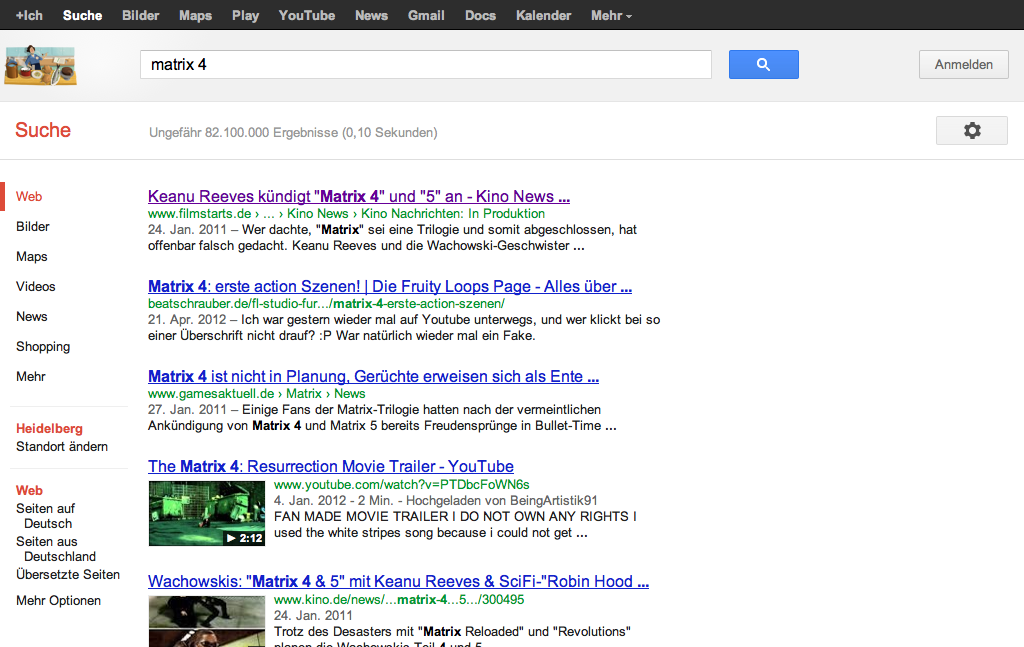Open Maps in the top bar

[195, 15]
